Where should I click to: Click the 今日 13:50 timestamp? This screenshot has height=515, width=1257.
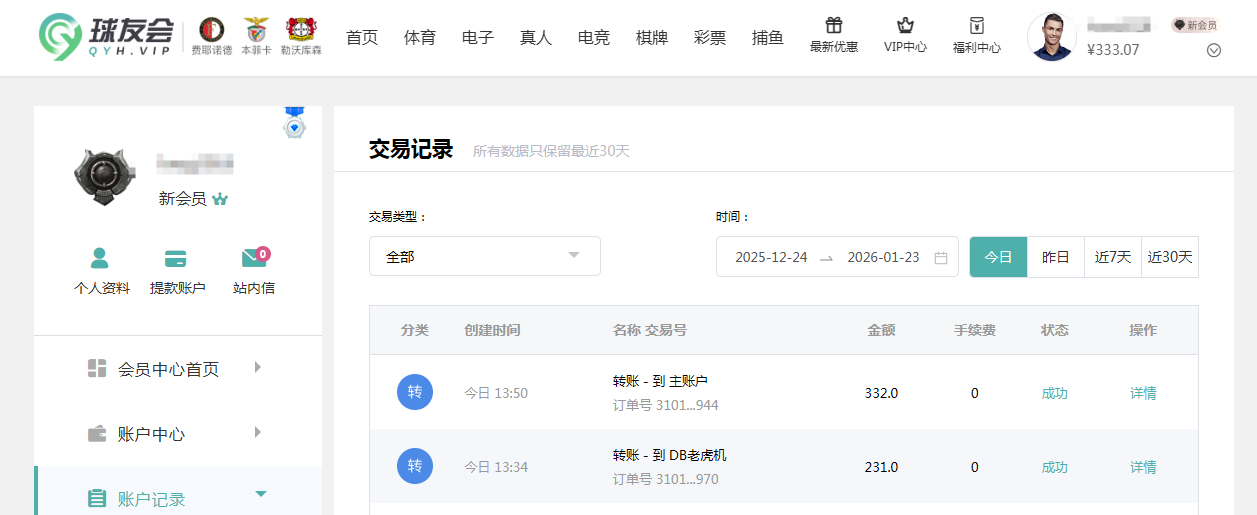[x=496, y=393]
